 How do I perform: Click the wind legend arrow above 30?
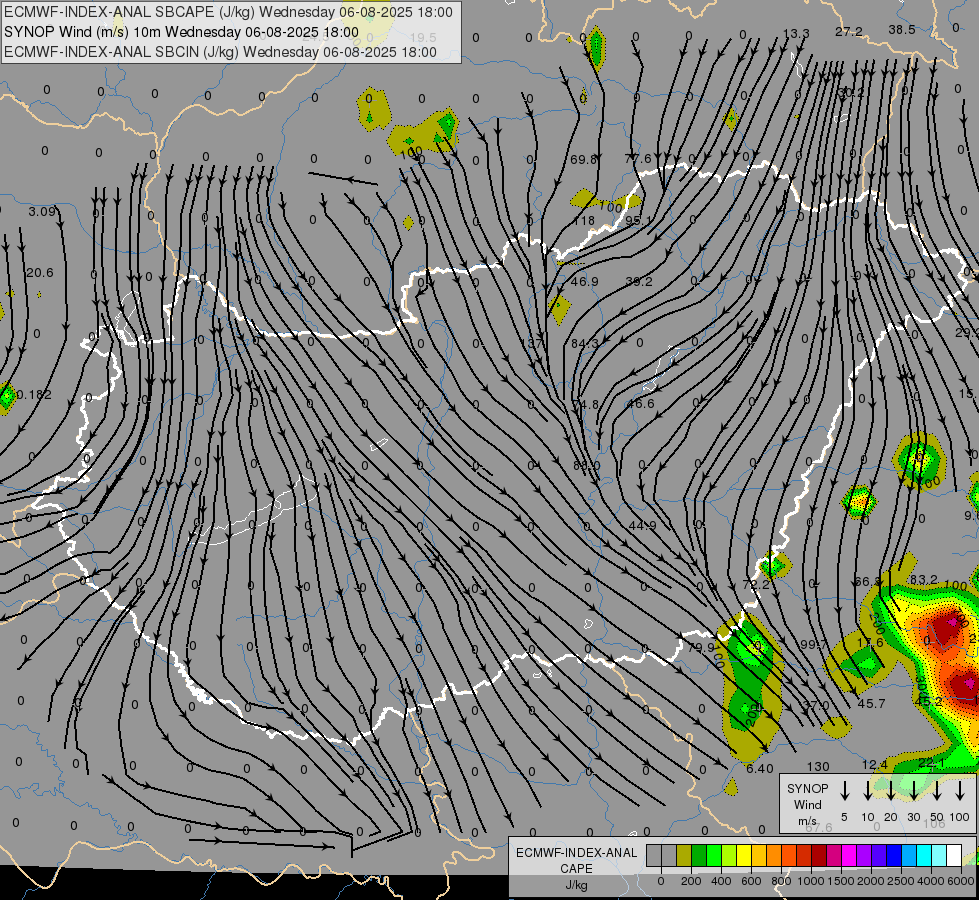[x=913, y=791]
